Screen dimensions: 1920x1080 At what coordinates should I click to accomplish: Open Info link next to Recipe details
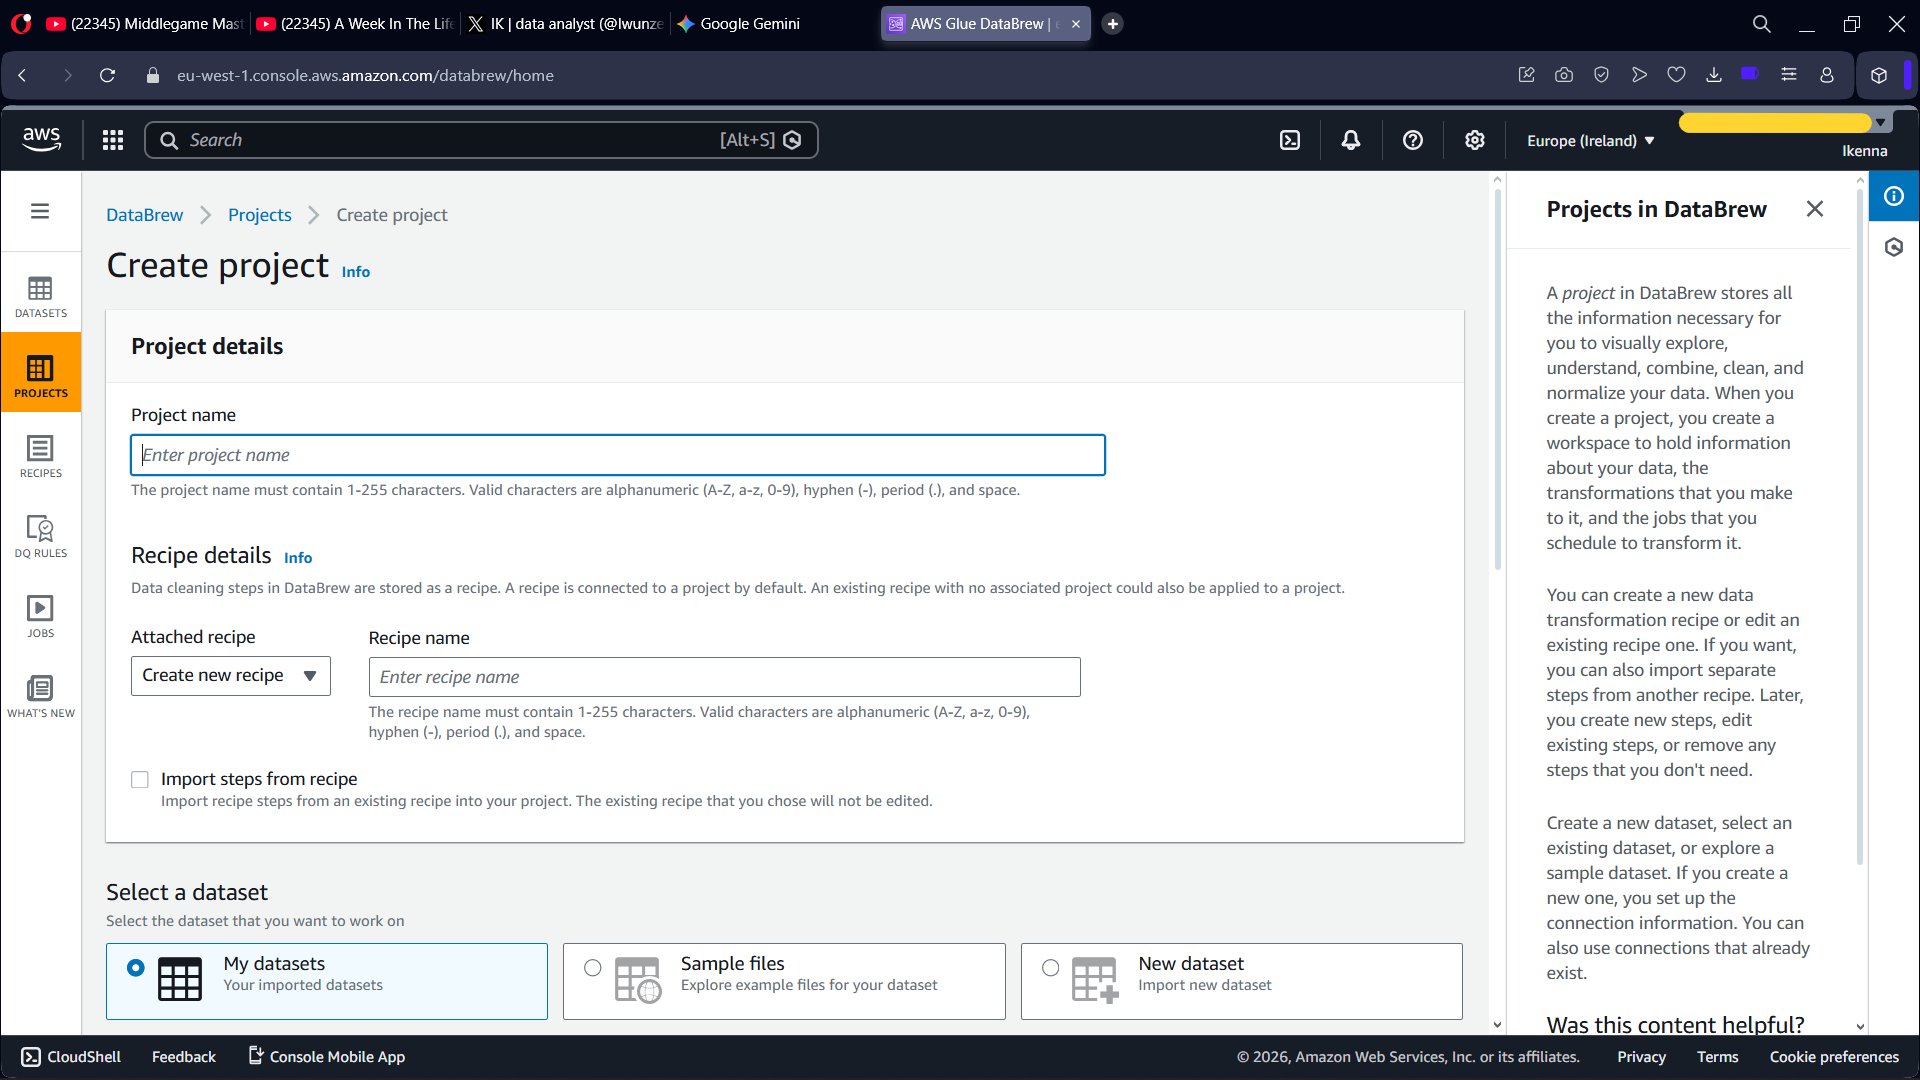pos(298,558)
